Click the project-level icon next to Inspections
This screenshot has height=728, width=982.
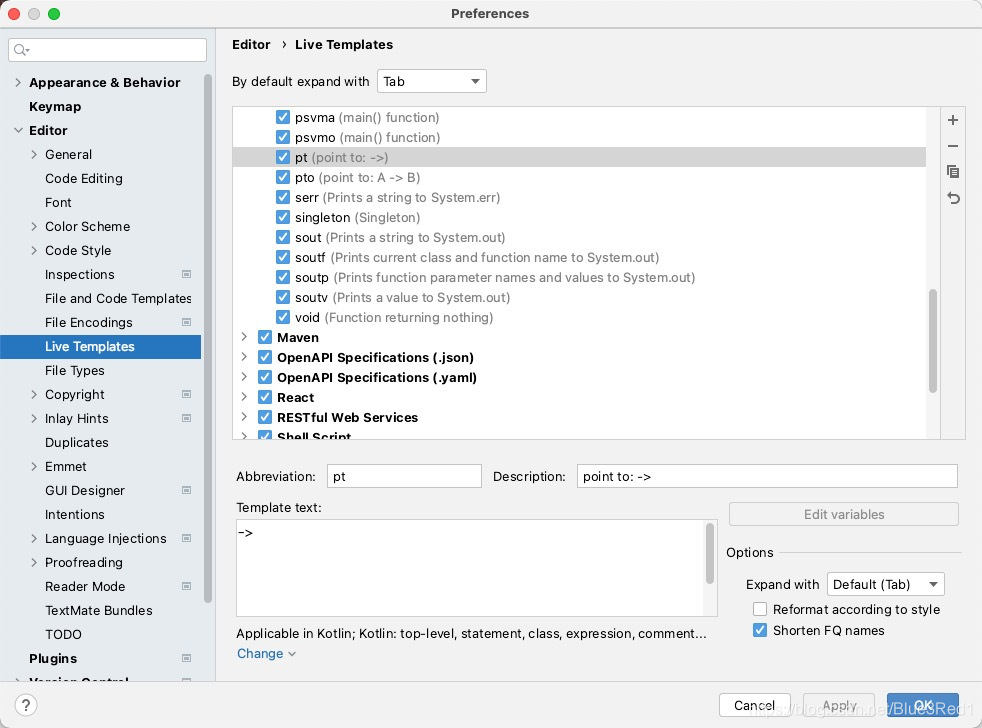[186, 274]
